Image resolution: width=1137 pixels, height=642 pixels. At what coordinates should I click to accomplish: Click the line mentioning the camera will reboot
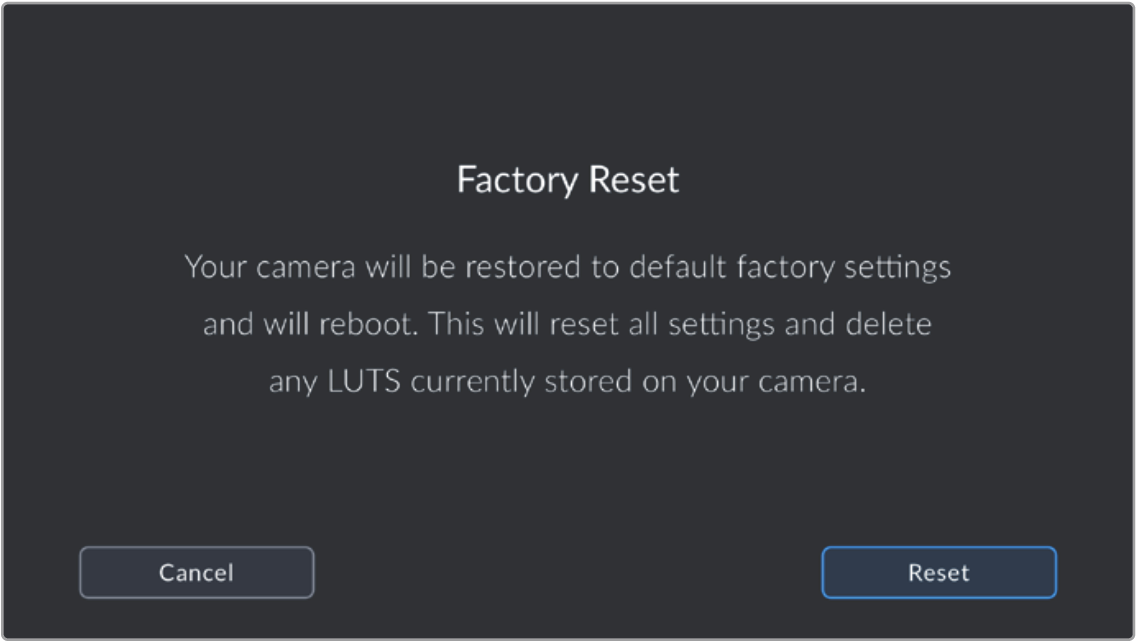tap(568, 326)
